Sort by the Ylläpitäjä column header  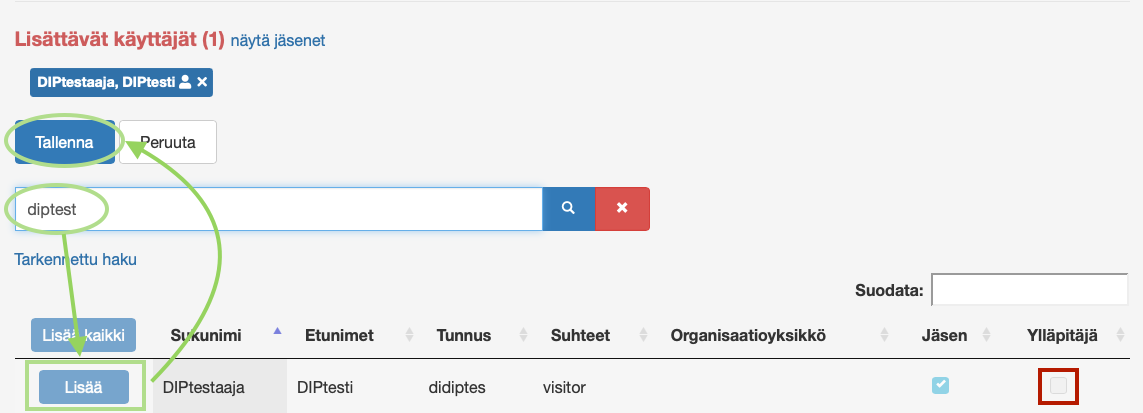(x=1062, y=336)
